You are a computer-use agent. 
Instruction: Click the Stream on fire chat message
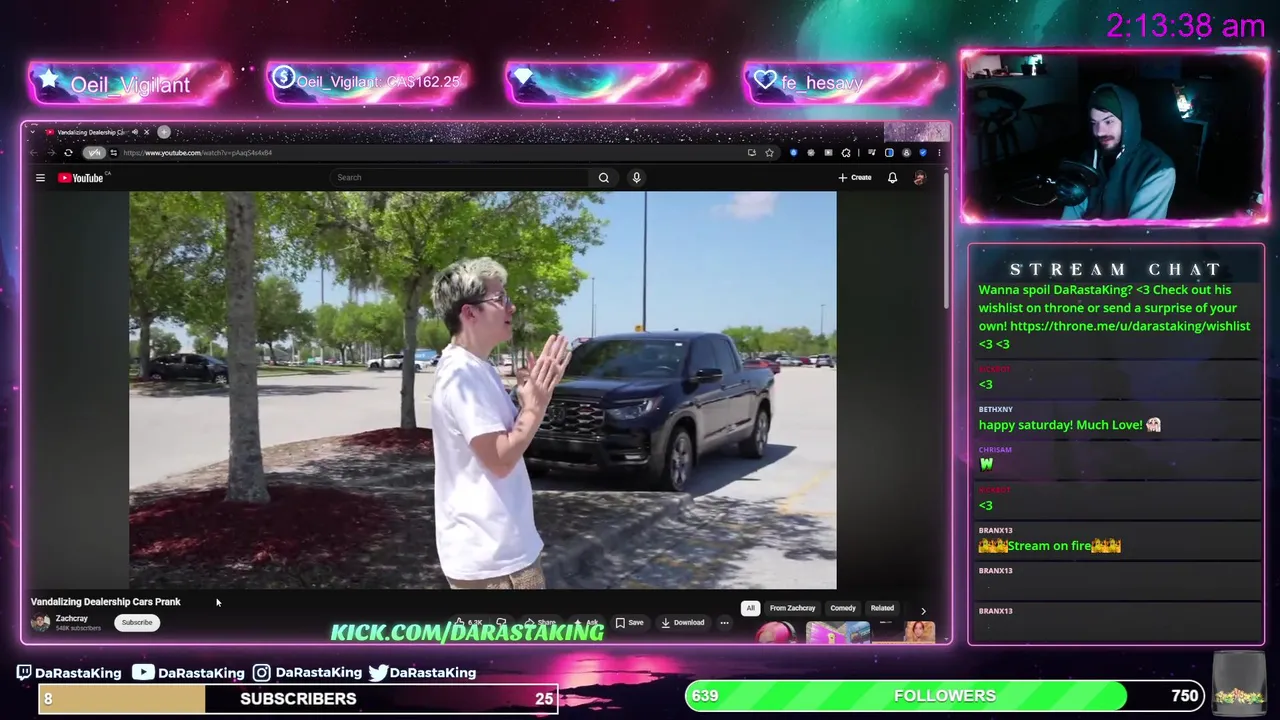(1049, 546)
